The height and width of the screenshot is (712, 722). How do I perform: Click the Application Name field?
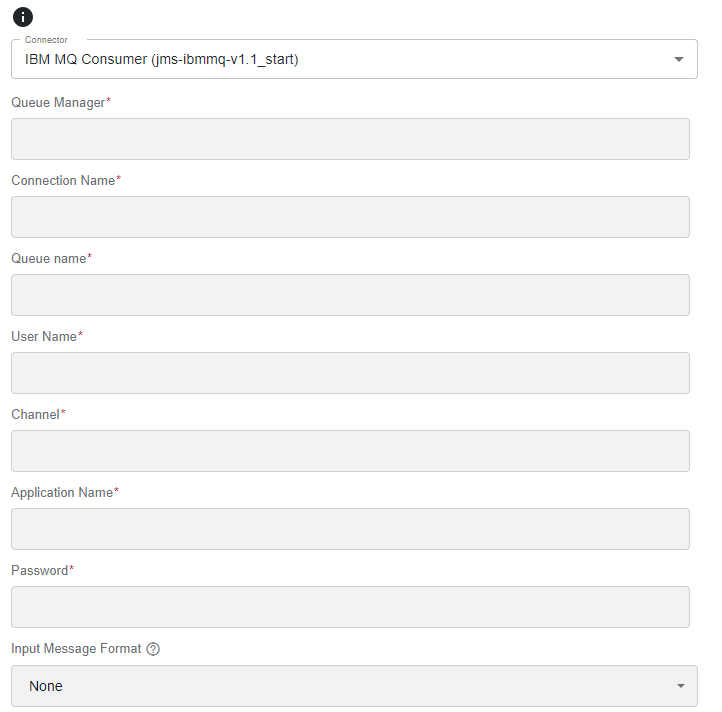pos(350,529)
